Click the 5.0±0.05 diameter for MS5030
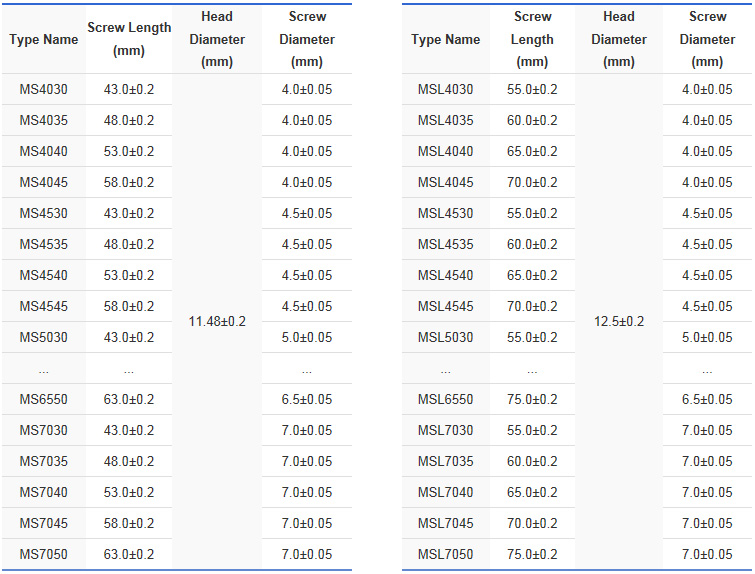The height and width of the screenshot is (574, 755). 307,338
